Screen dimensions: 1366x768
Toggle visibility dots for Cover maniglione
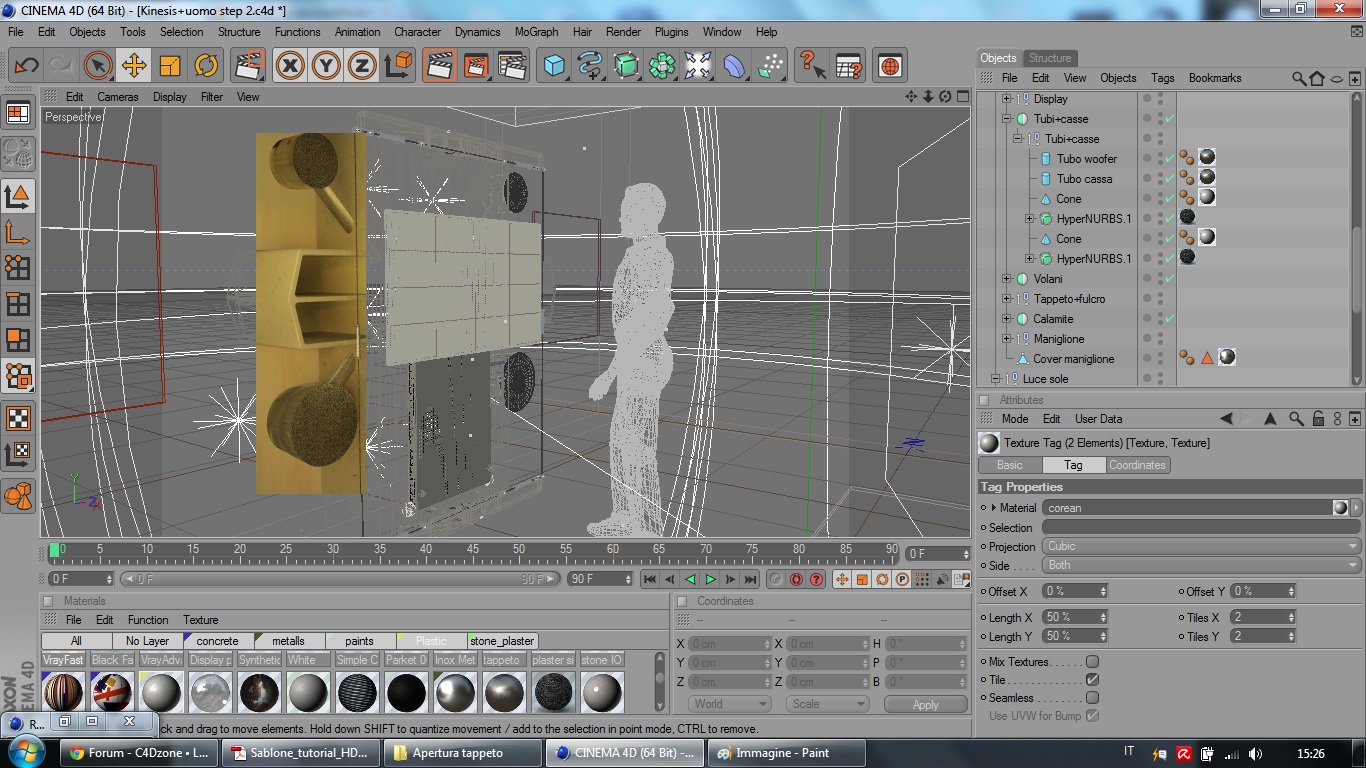click(1160, 359)
